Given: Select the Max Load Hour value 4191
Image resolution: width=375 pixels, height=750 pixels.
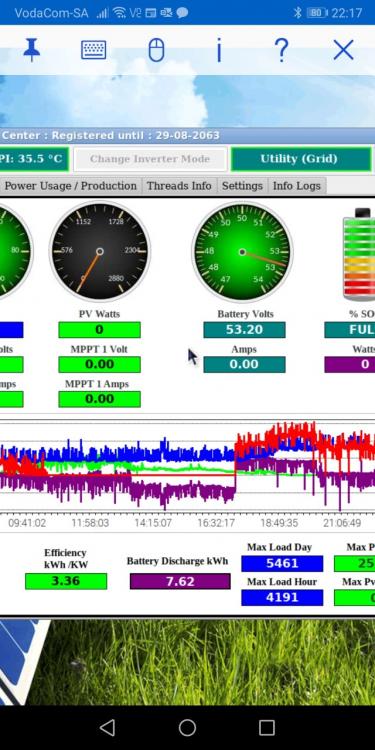Looking at the screenshot, I should click(x=282, y=597).
